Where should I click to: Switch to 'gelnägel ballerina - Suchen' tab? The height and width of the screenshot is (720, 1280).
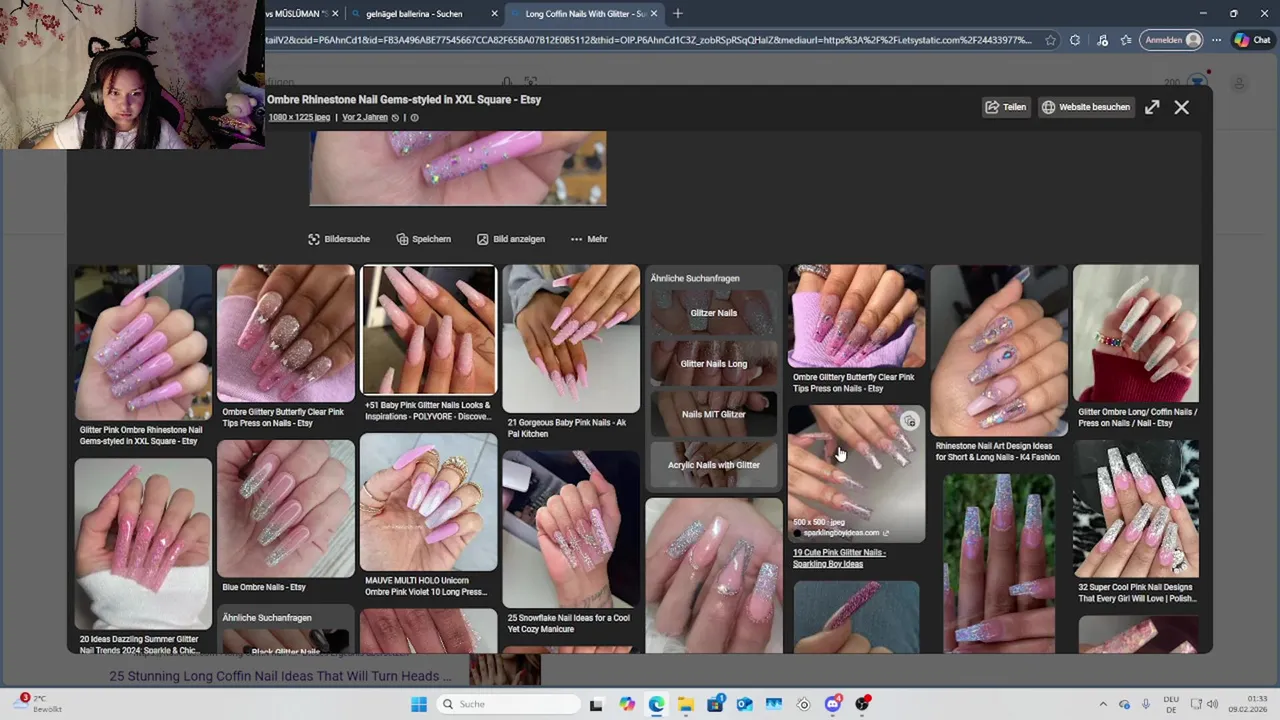414,14
